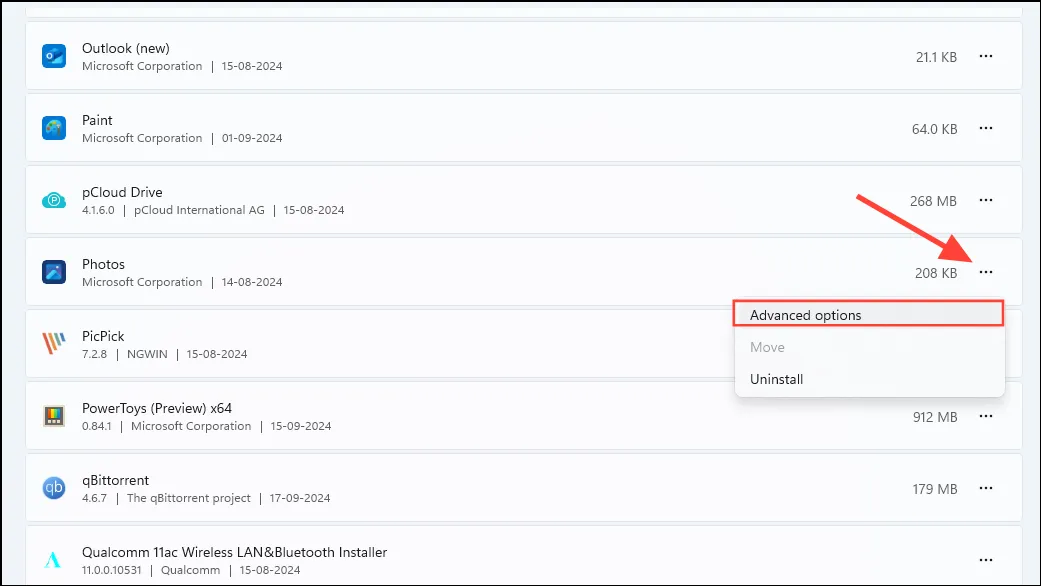Click the 268 MB size of pCloud Drive
This screenshot has width=1041, height=586.
pos(933,201)
